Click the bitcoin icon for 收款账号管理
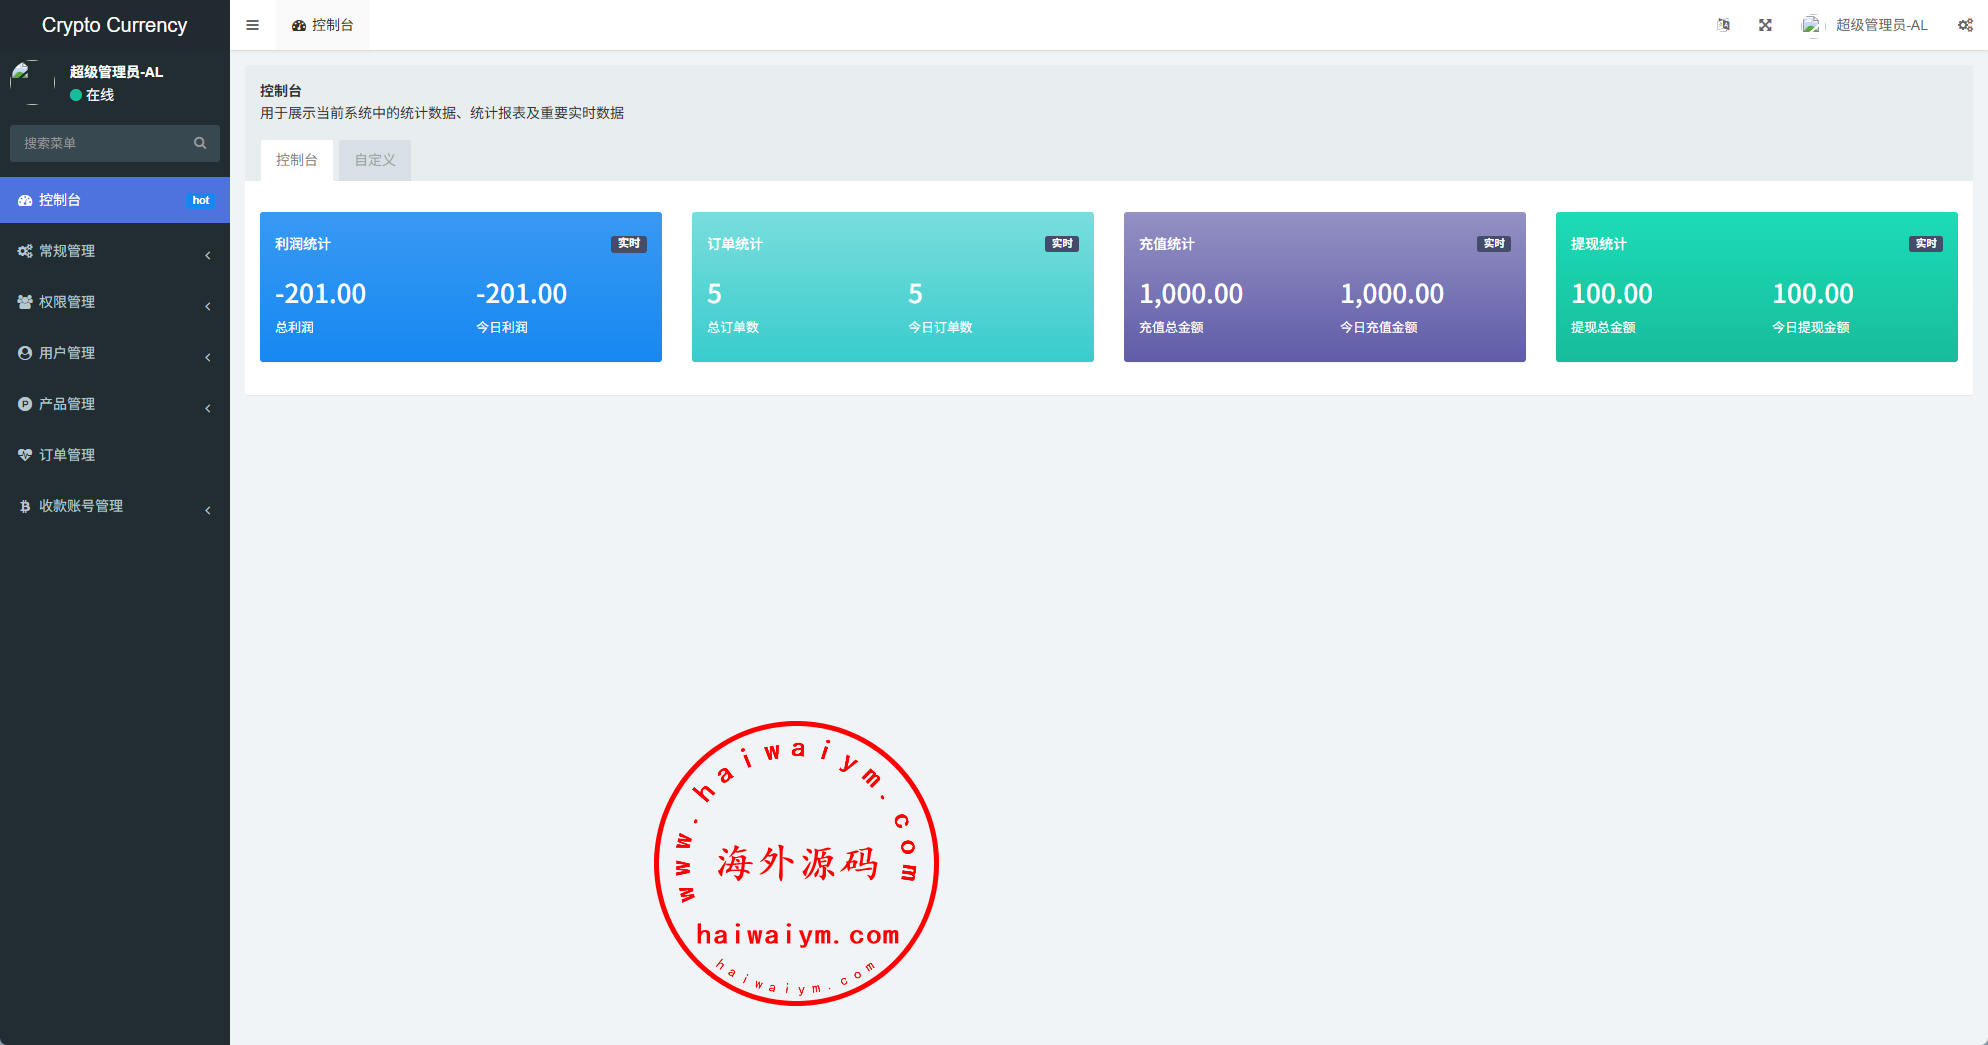This screenshot has width=1988, height=1045. click(25, 506)
